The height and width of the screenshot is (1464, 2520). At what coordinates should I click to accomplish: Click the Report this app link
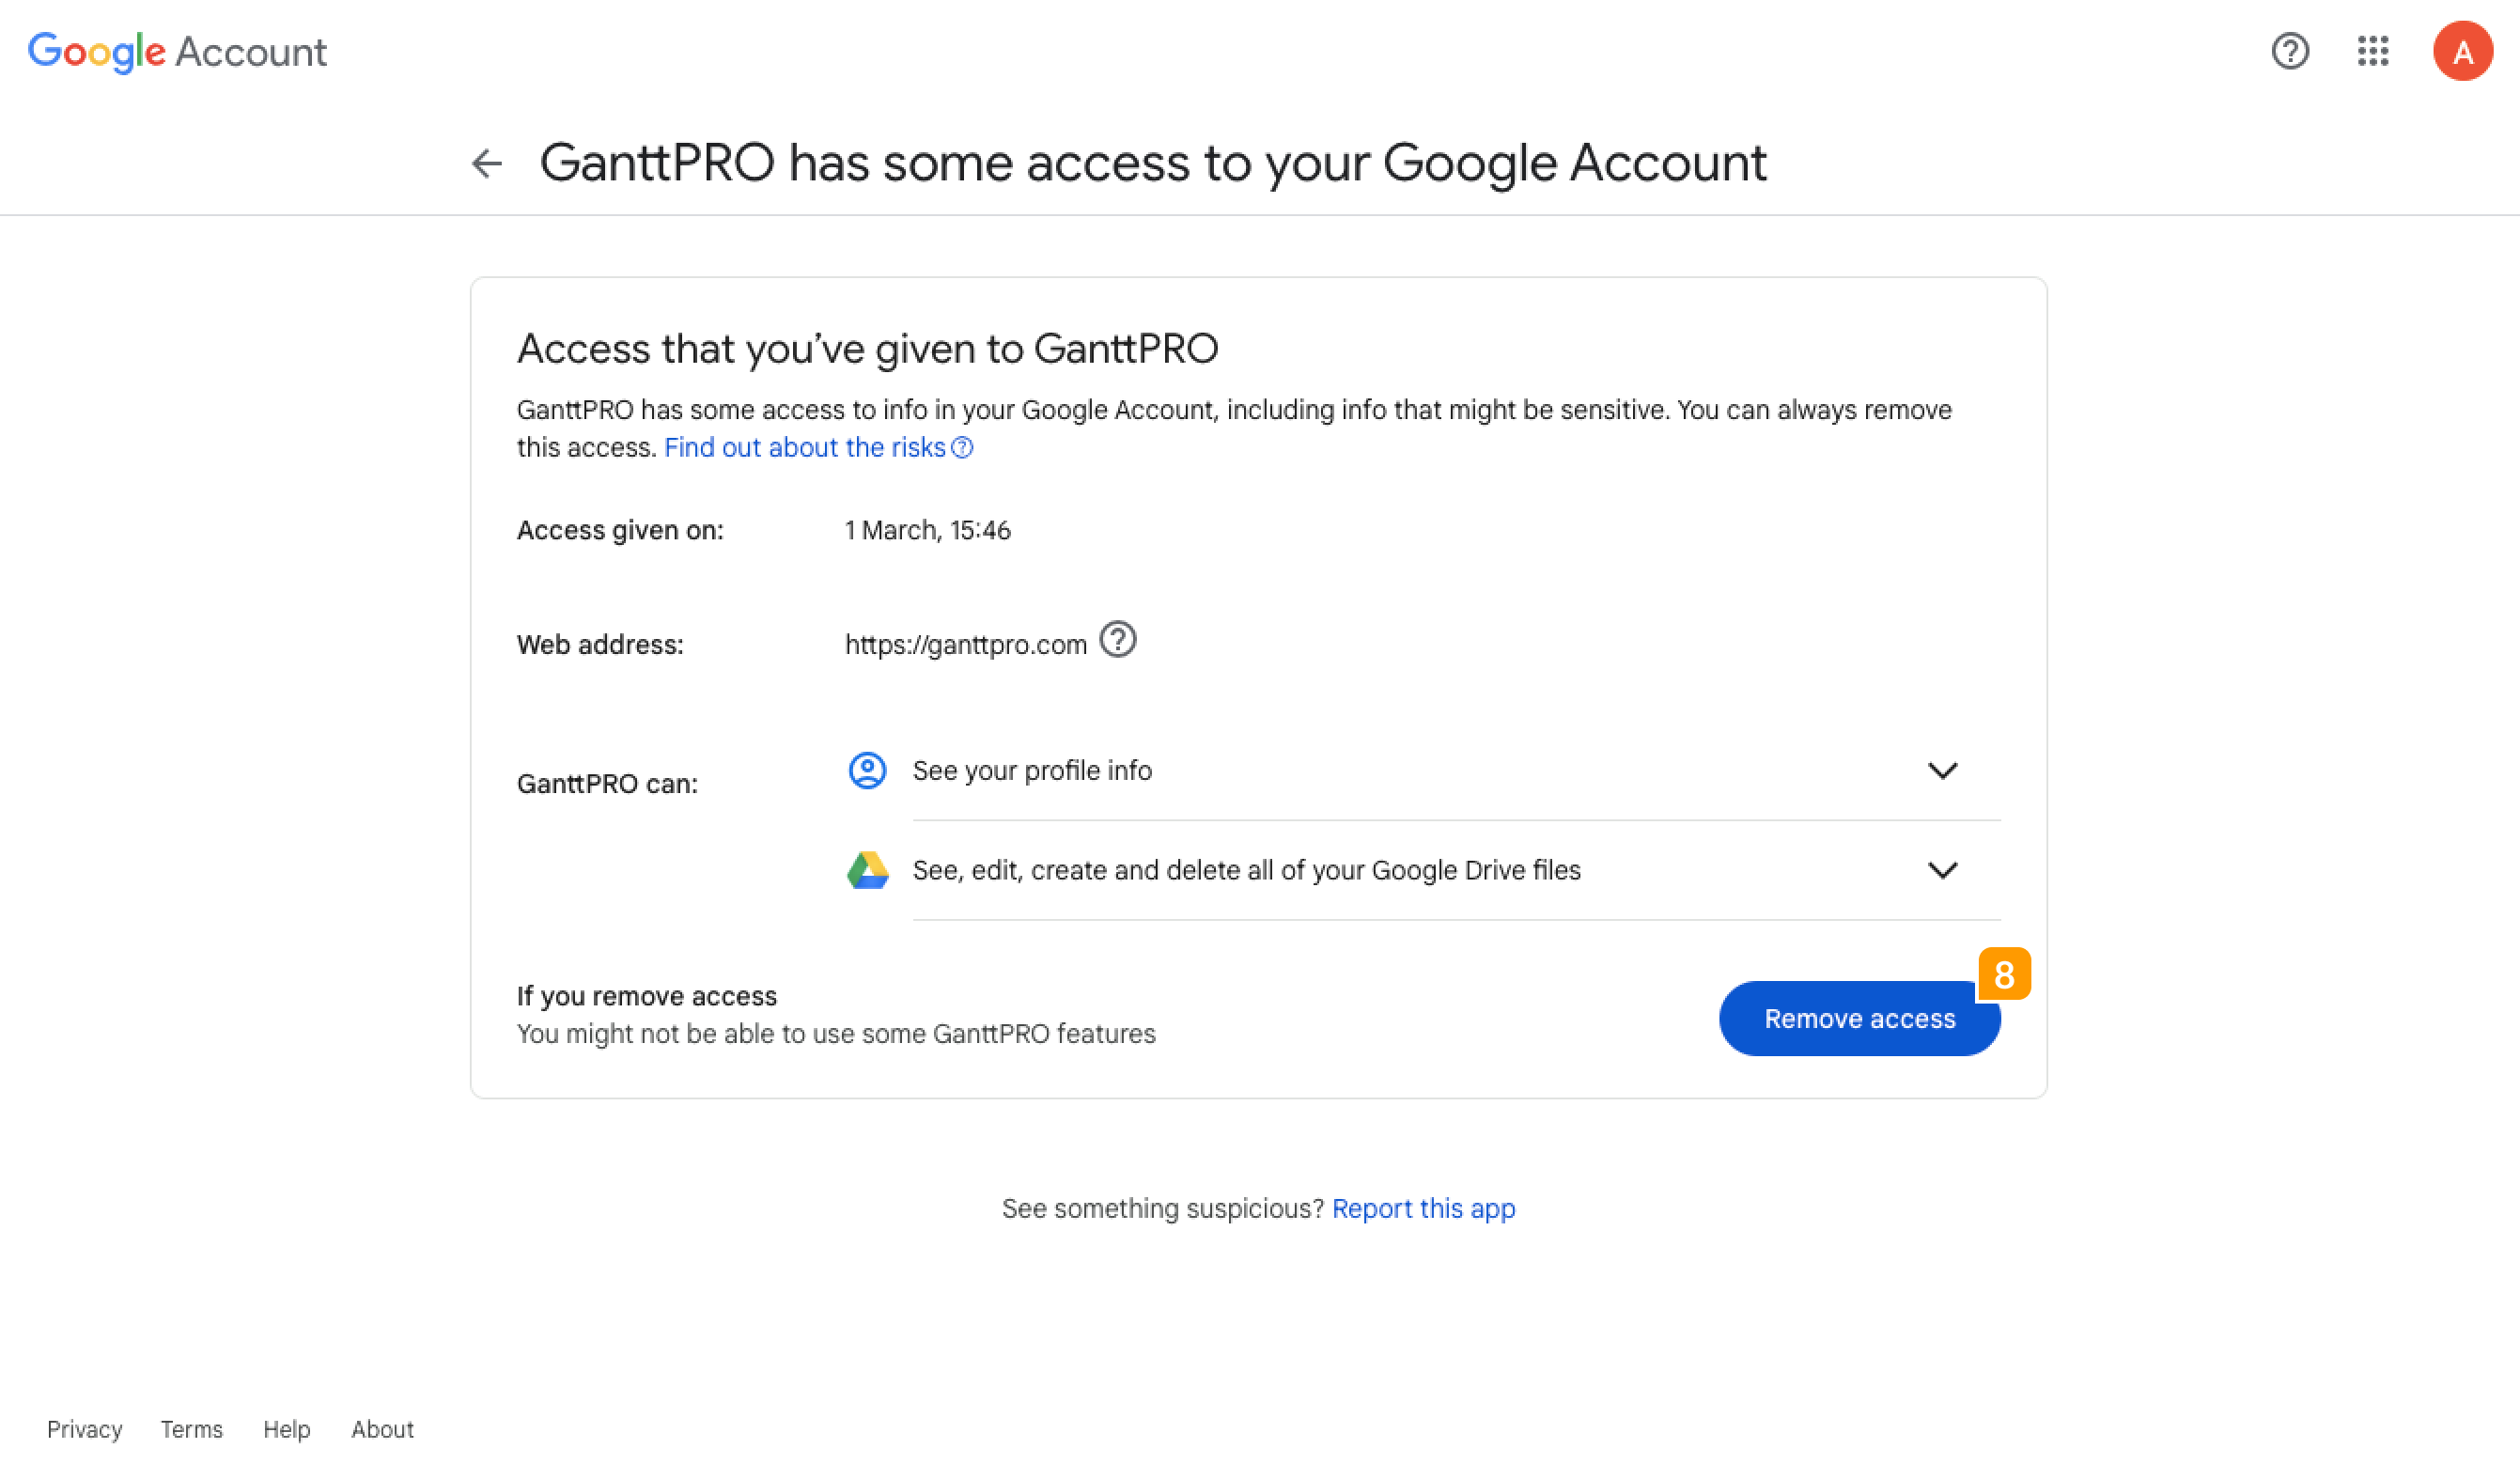pyautogui.click(x=1423, y=1206)
